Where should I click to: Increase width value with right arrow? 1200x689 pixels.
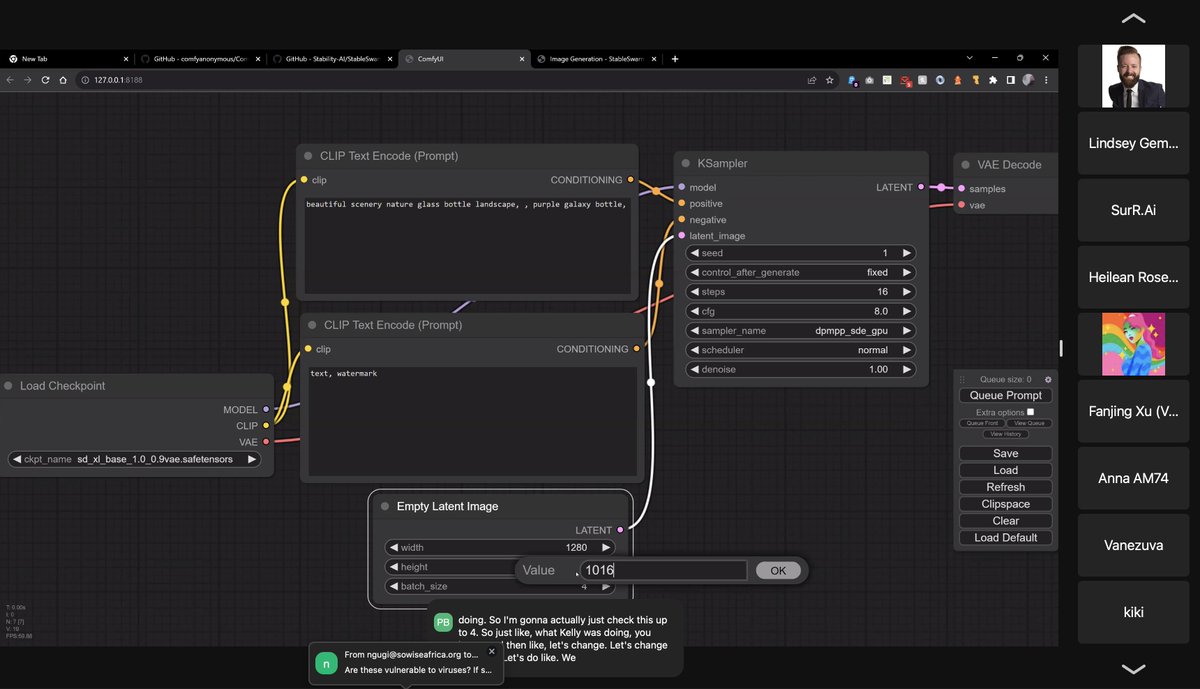[x=606, y=548]
